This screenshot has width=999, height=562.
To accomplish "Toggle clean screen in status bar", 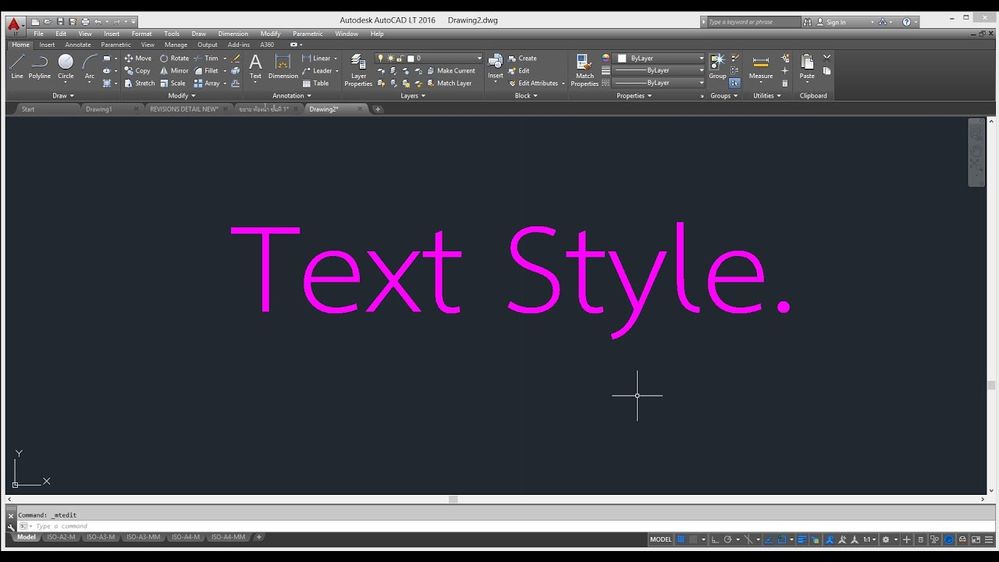I will pos(975,539).
